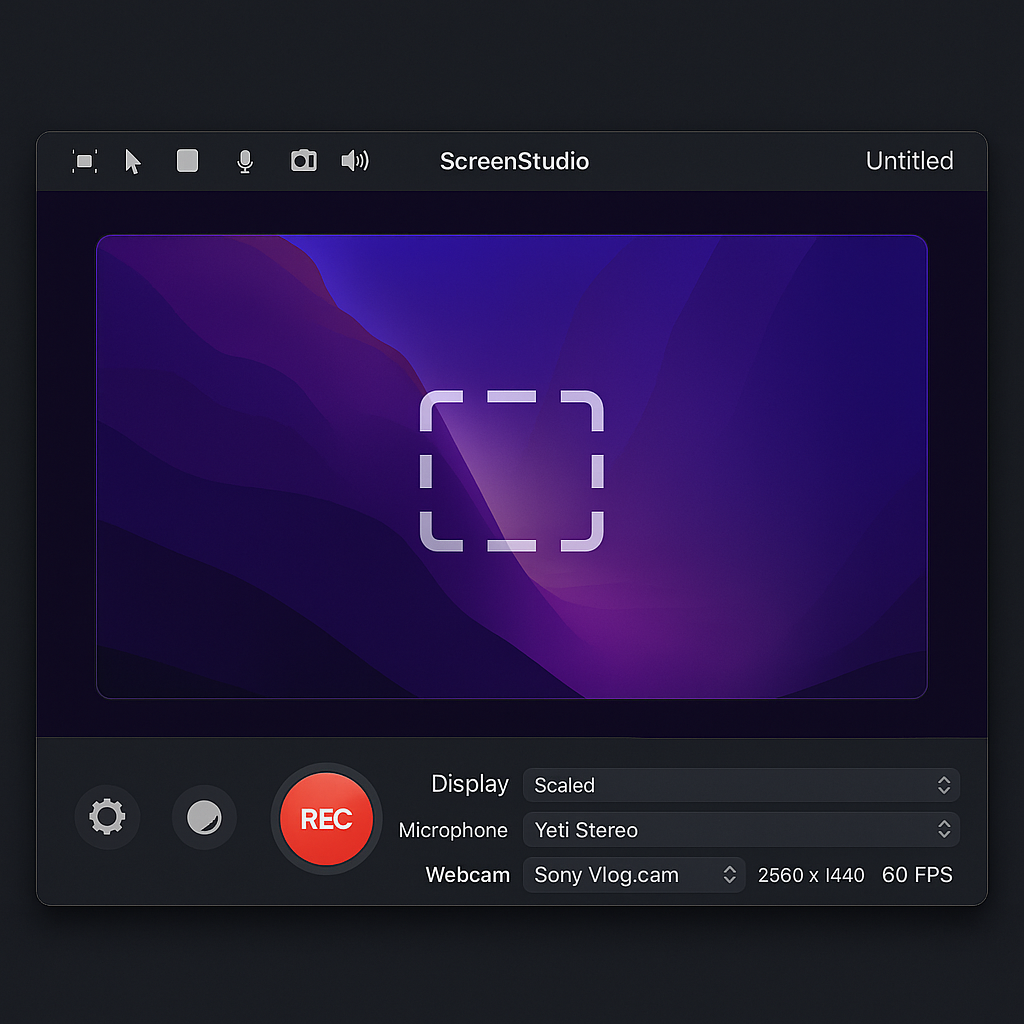1024x1024 pixels.
Task: Click the Untitled project name
Action: click(x=909, y=161)
